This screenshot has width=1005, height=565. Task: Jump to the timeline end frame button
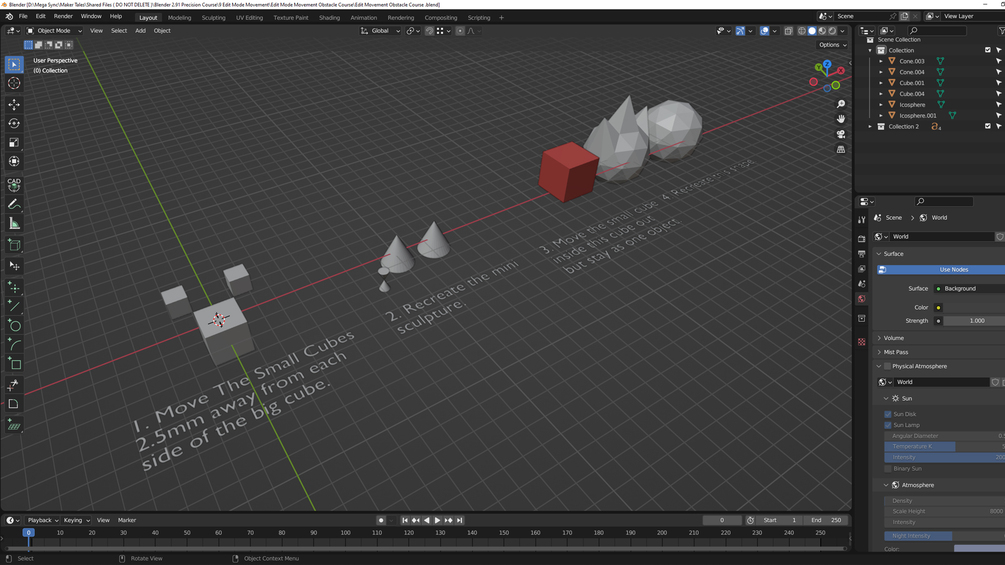(460, 521)
